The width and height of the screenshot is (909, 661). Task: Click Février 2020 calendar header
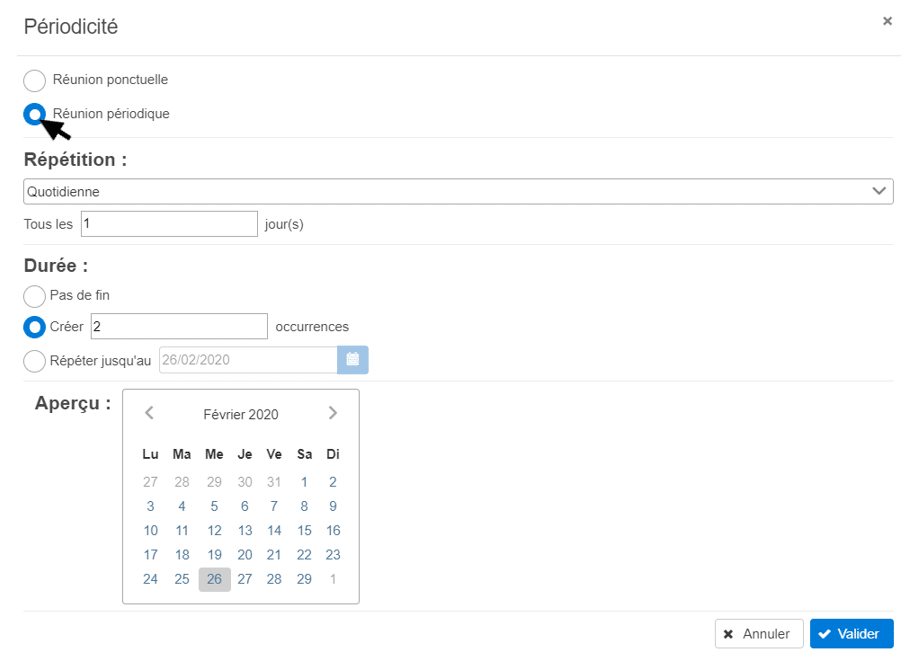pyautogui.click(x=241, y=414)
